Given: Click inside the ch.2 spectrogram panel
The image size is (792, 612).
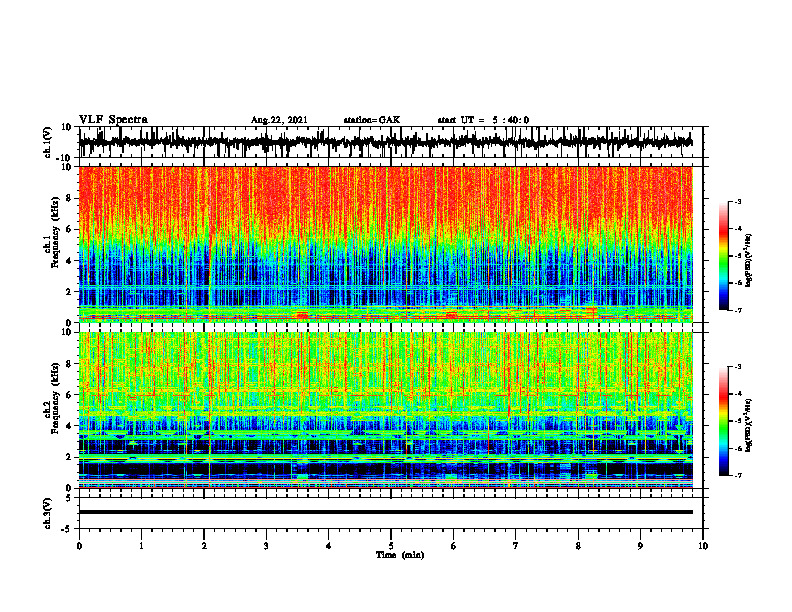Looking at the screenshot, I should pos(385,410).
